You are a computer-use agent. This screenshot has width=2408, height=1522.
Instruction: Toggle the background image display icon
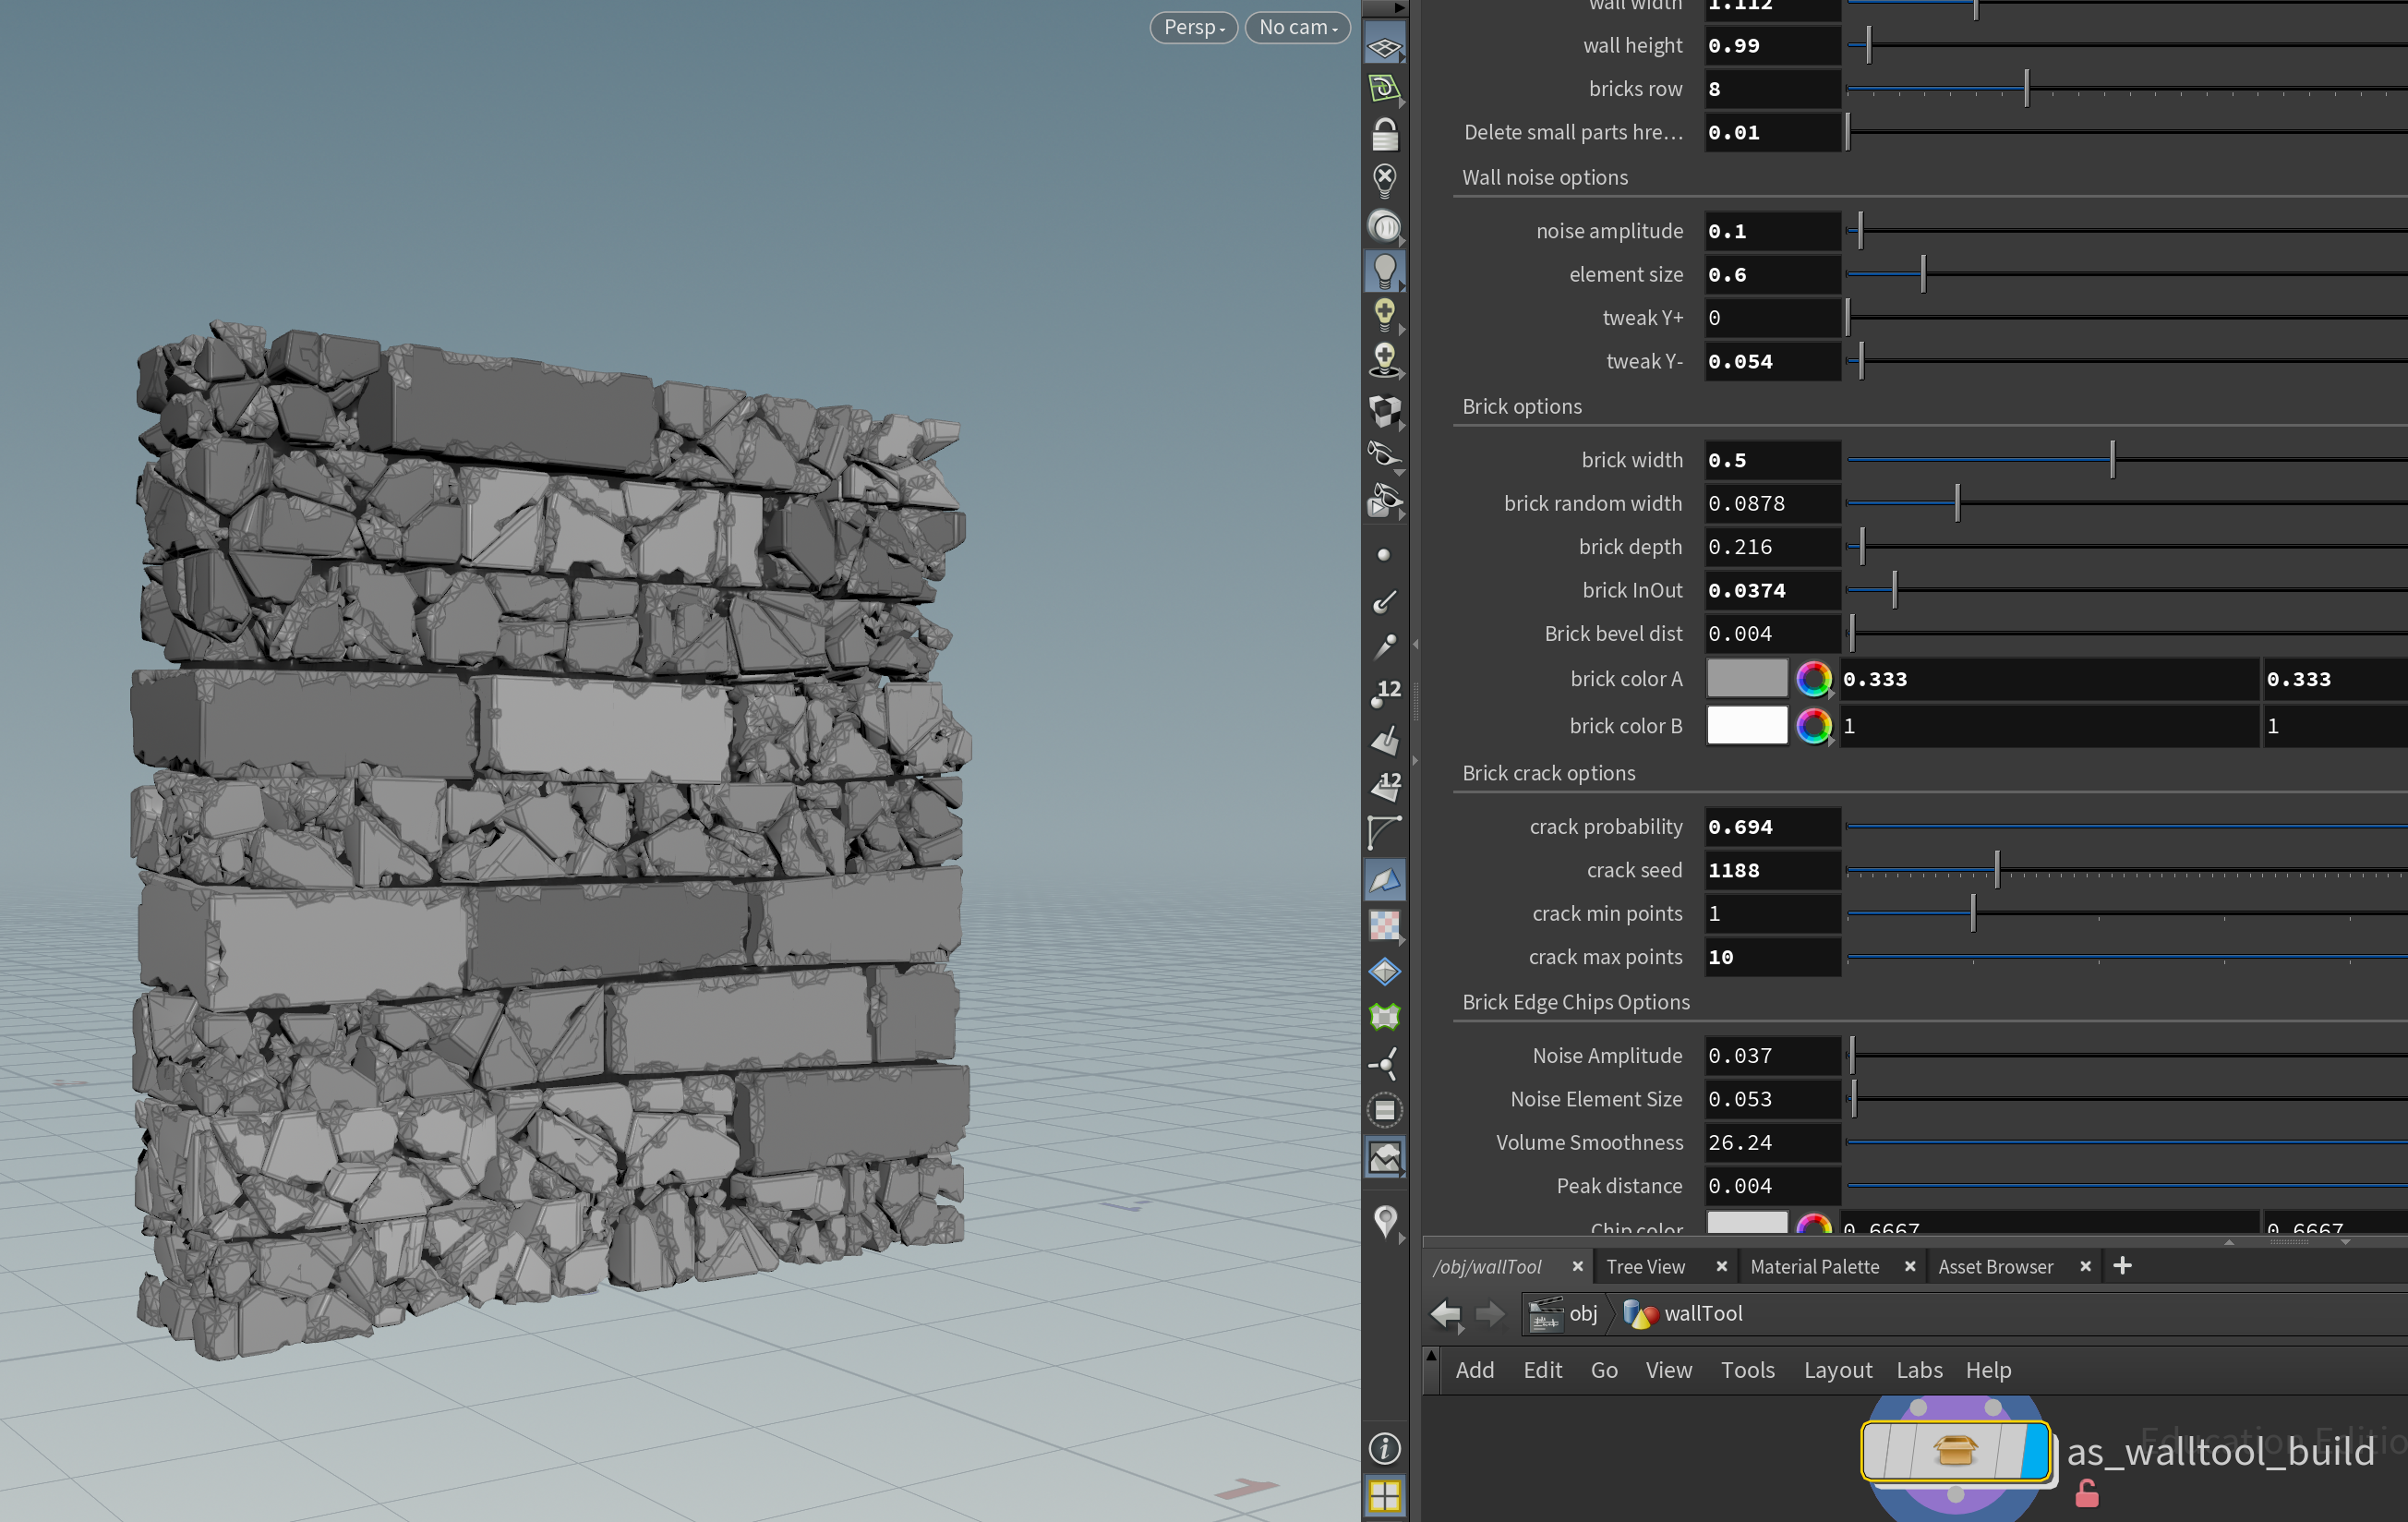pyautogui.click(x=1384, y=1157)
